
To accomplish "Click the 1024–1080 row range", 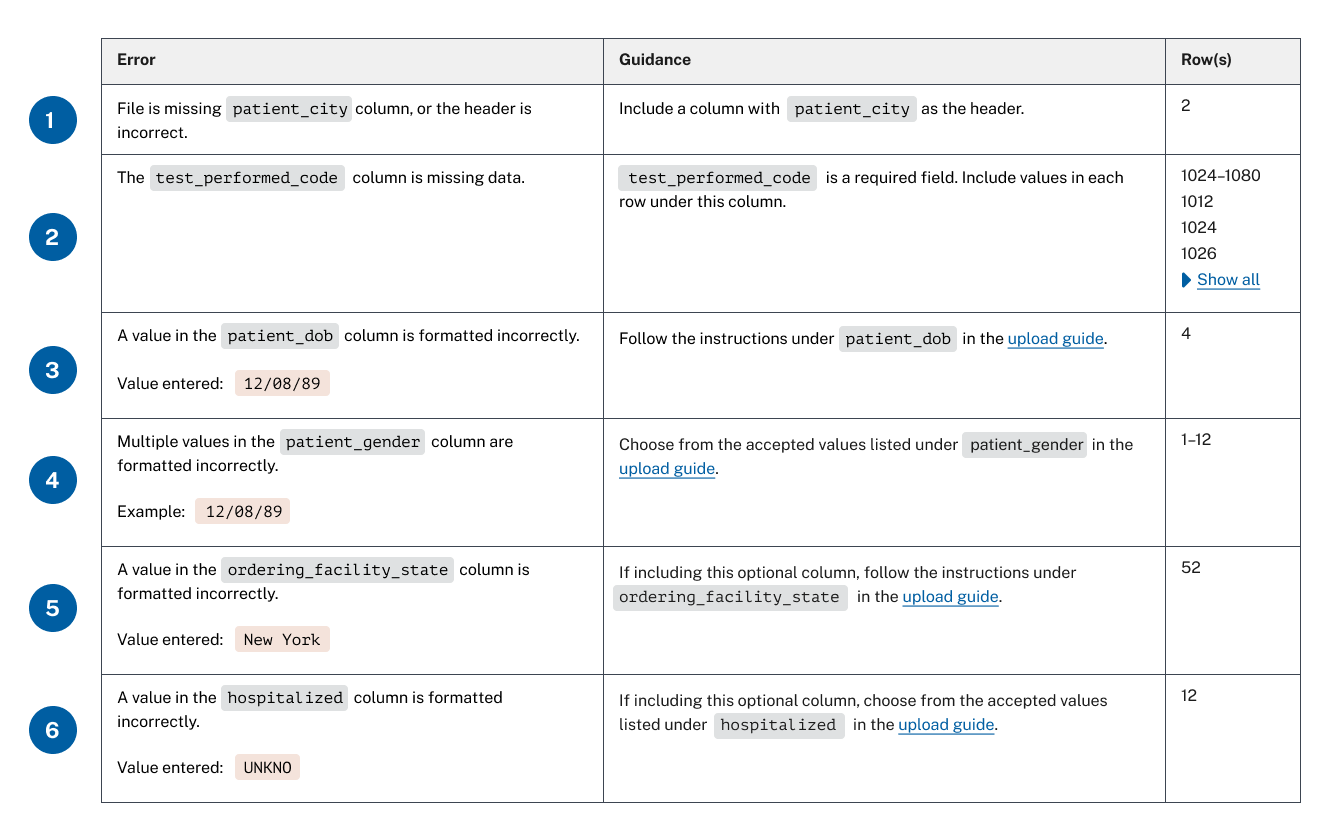I will pos(1221,176).
